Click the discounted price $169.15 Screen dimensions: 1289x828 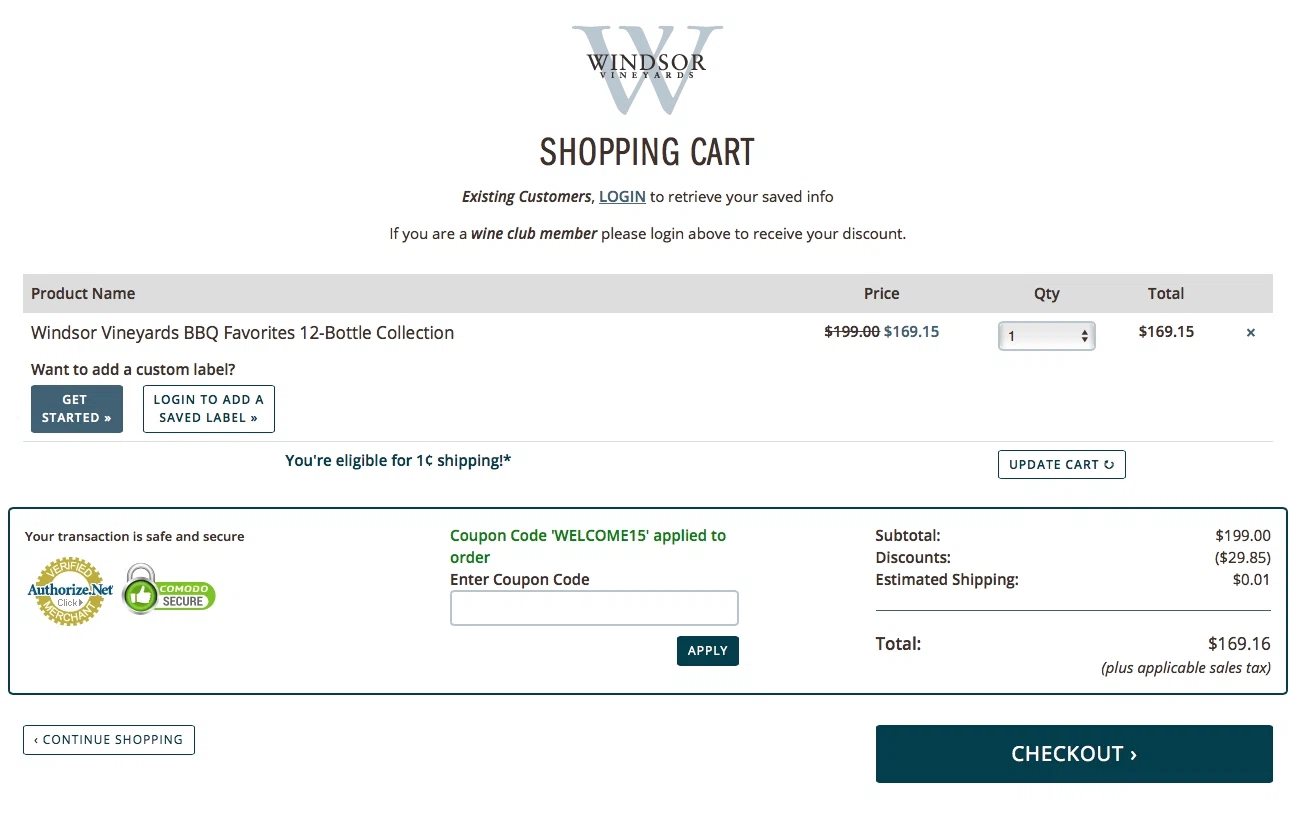pos(912,332)
